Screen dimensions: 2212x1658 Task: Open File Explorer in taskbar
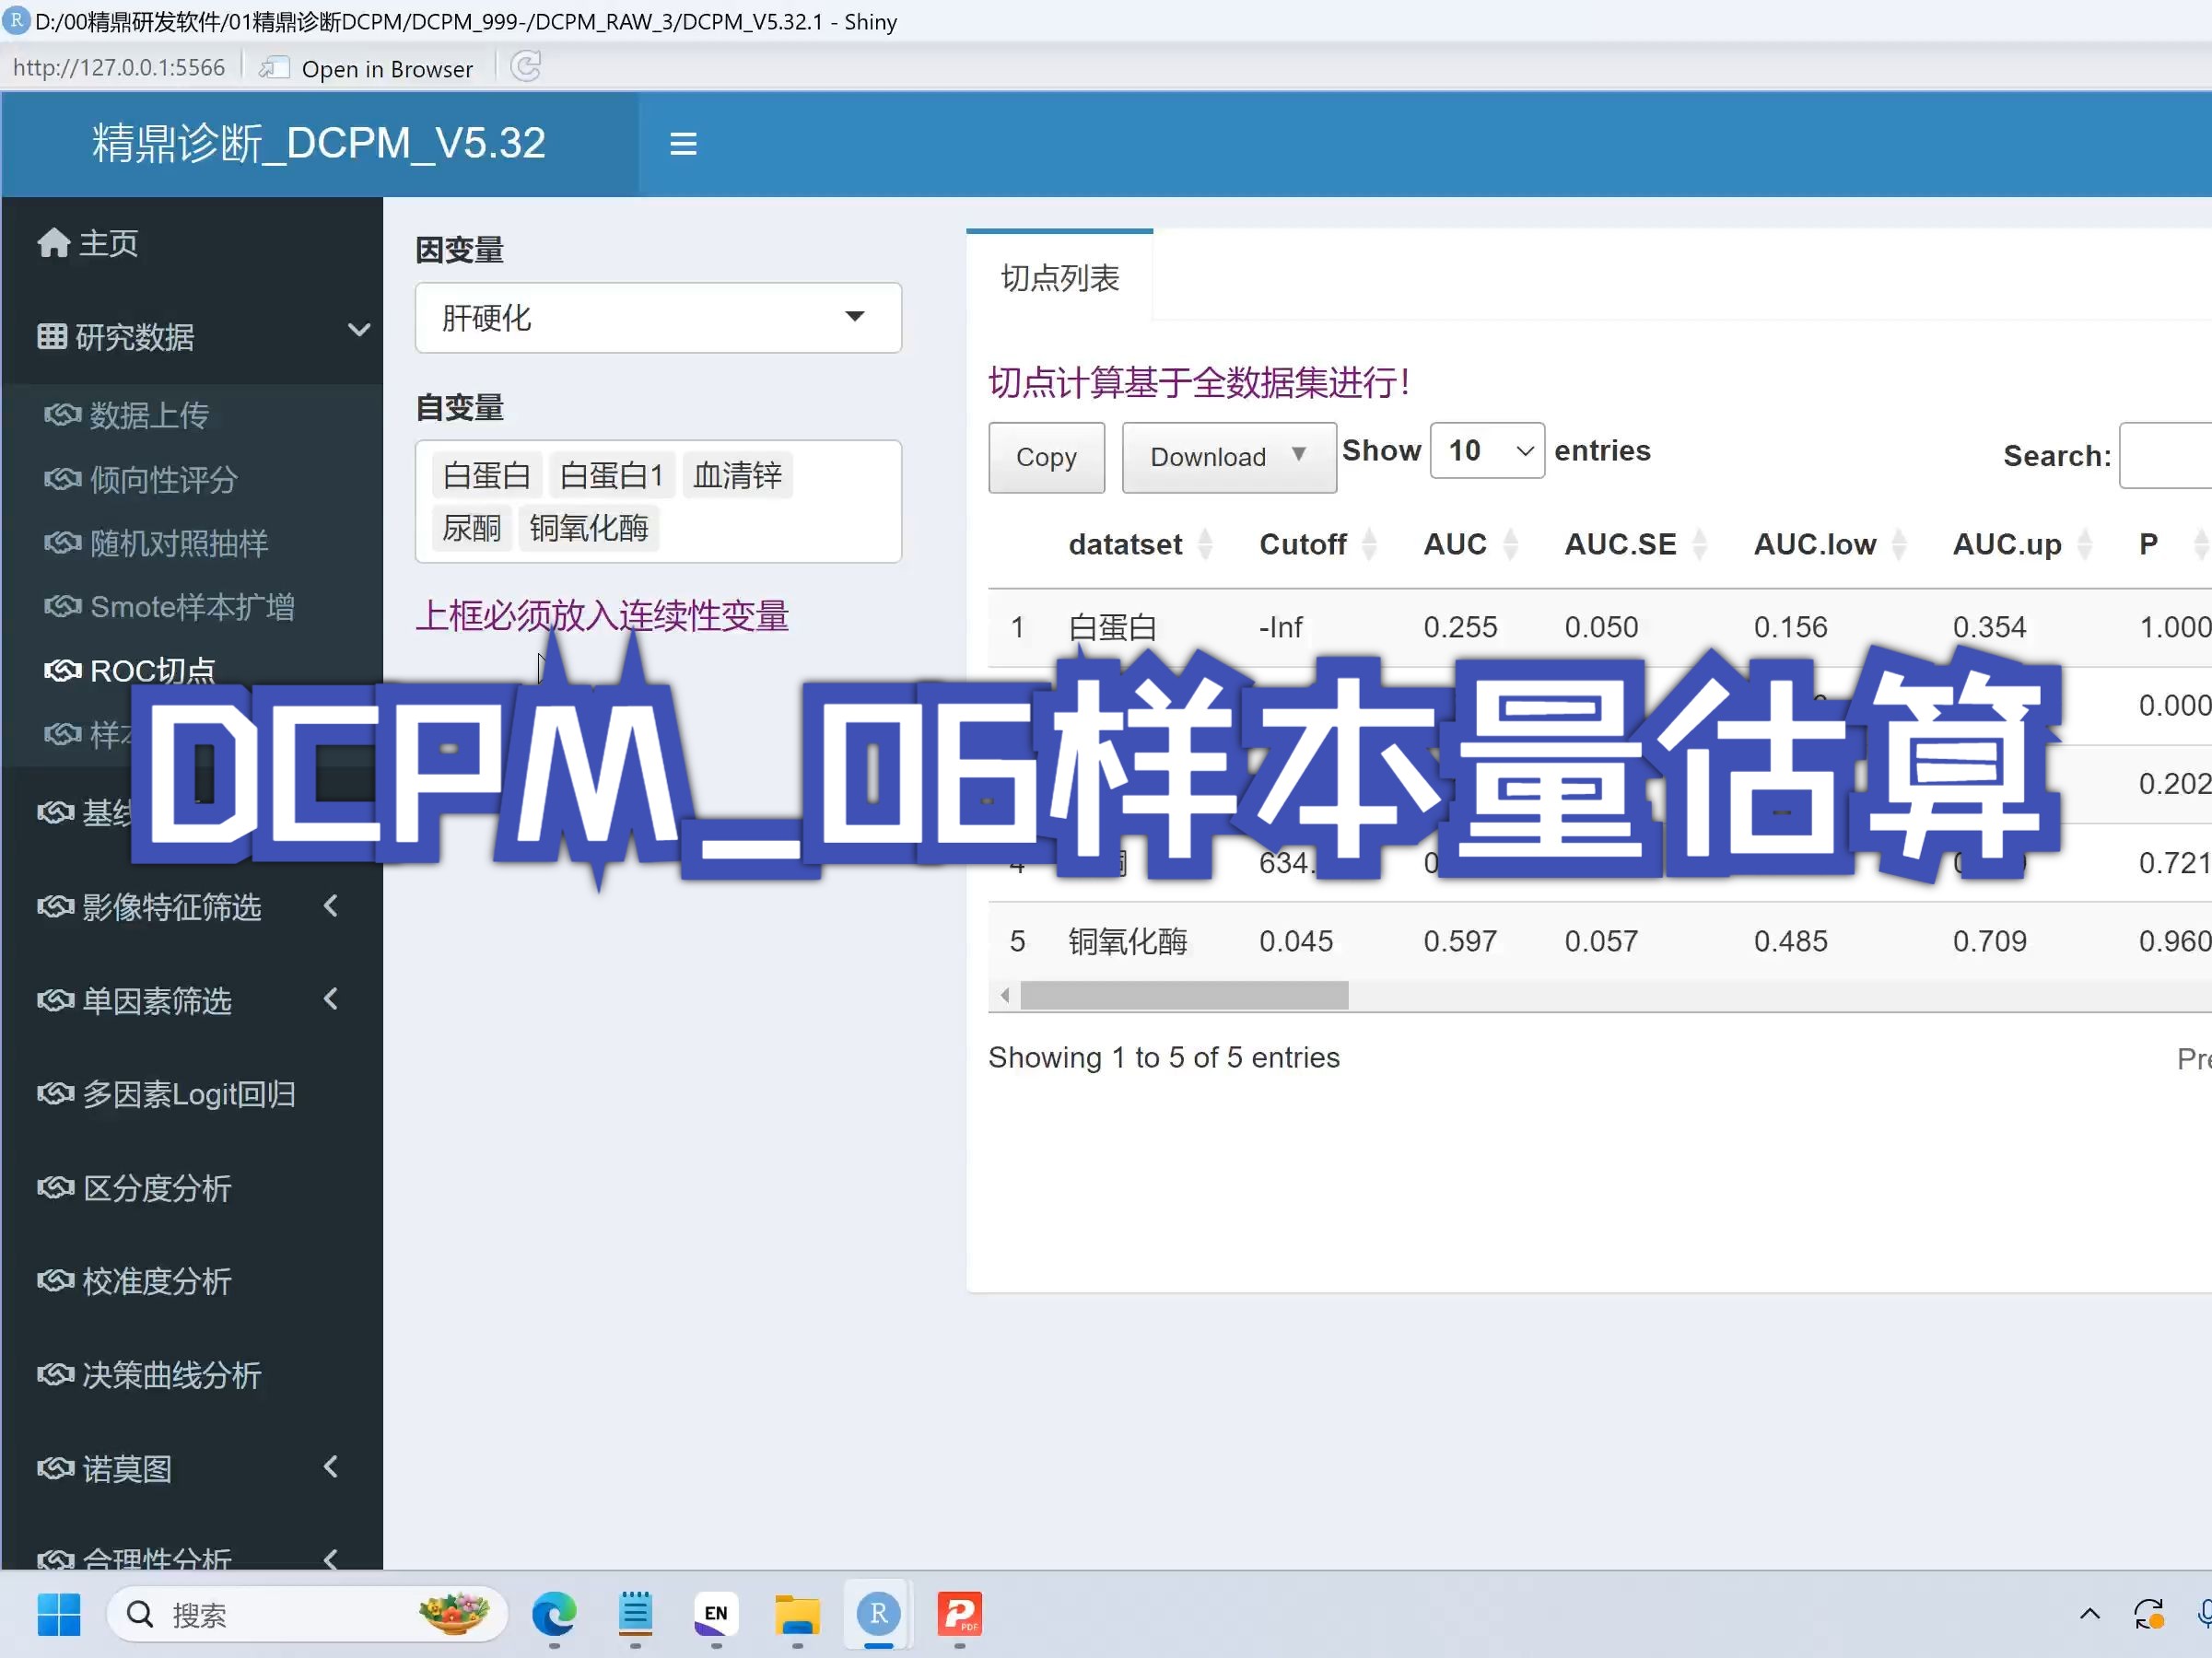point(797,1613)
